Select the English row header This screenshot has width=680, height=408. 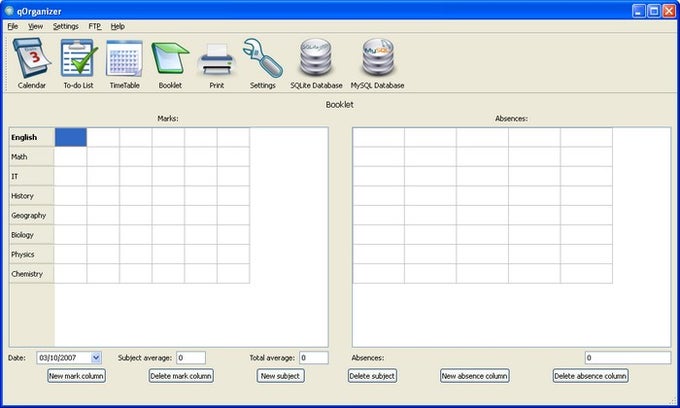[x=32, y=137]
